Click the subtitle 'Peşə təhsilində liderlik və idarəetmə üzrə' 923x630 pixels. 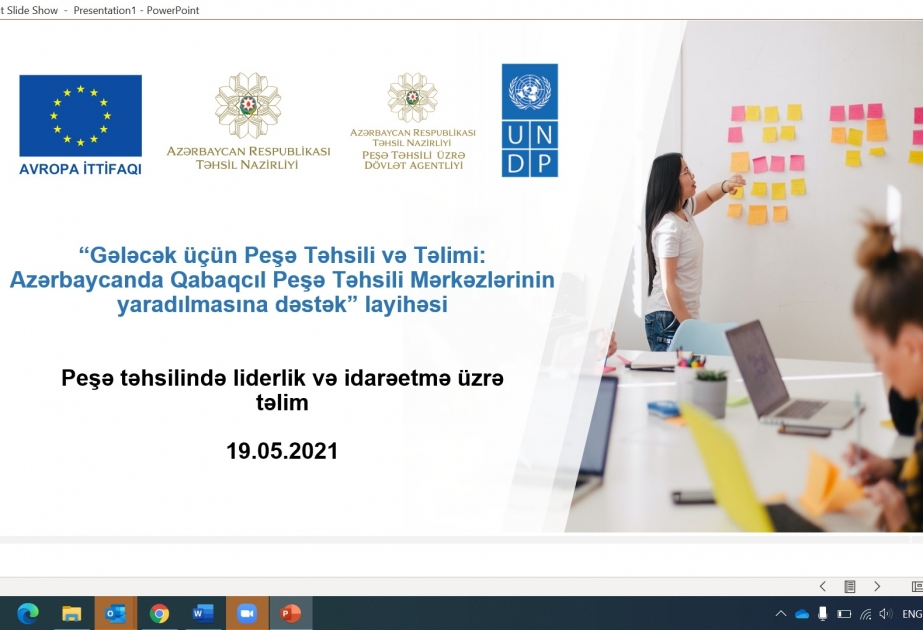click(282, 378)
